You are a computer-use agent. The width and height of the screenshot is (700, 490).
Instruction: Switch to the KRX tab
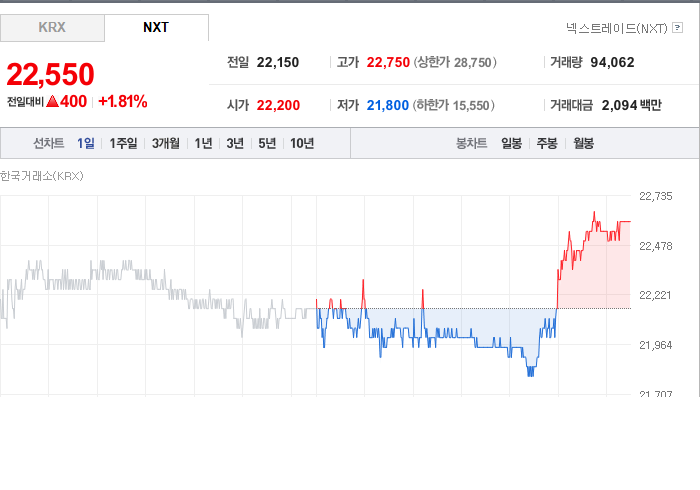tap(52, 28)
